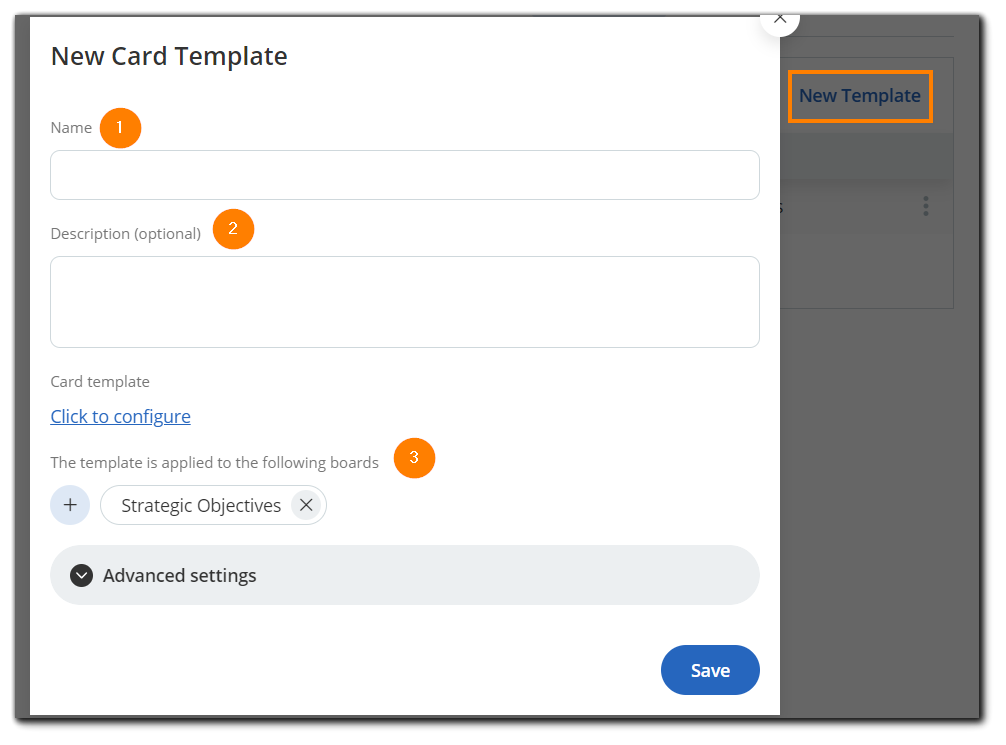
Task: Click the Card template label
Action: coord(100,381)
